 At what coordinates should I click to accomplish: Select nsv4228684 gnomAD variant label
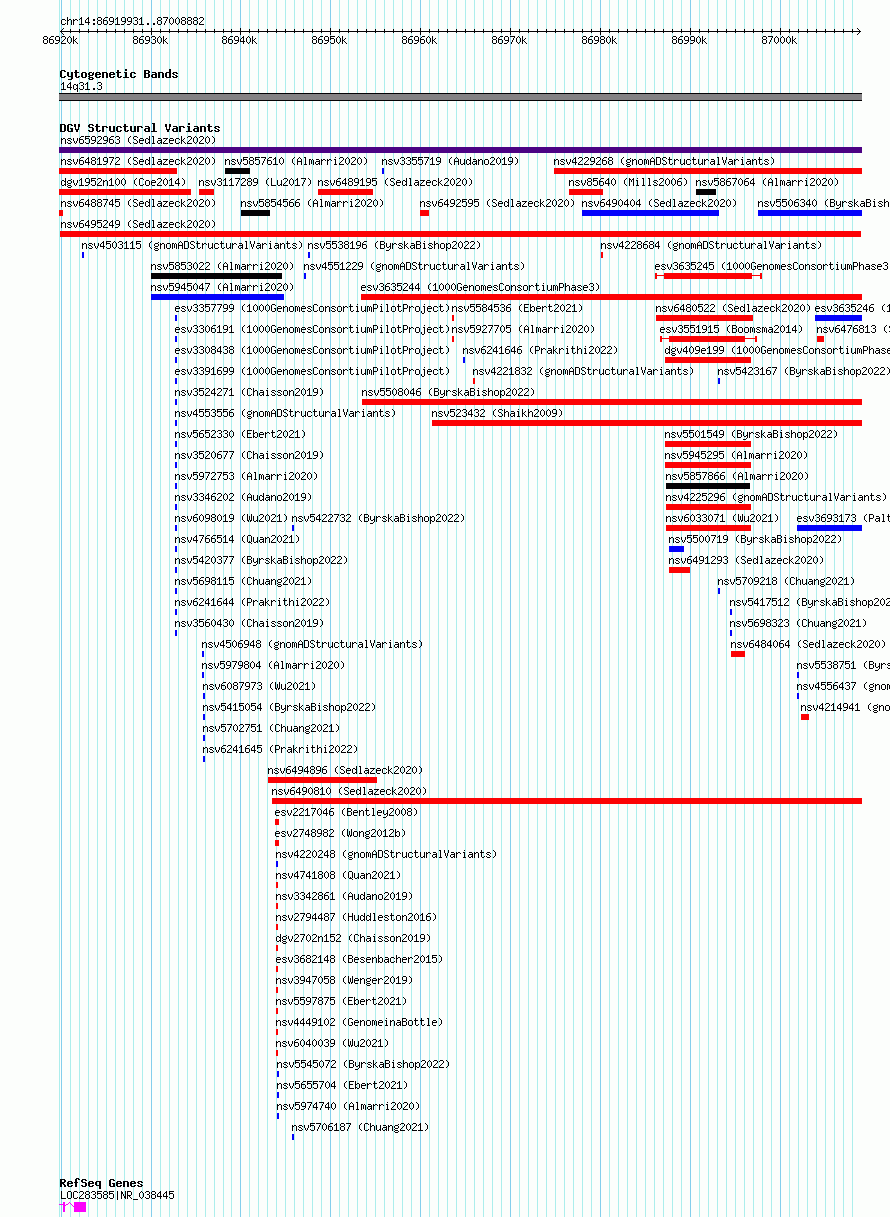[711, 245]
